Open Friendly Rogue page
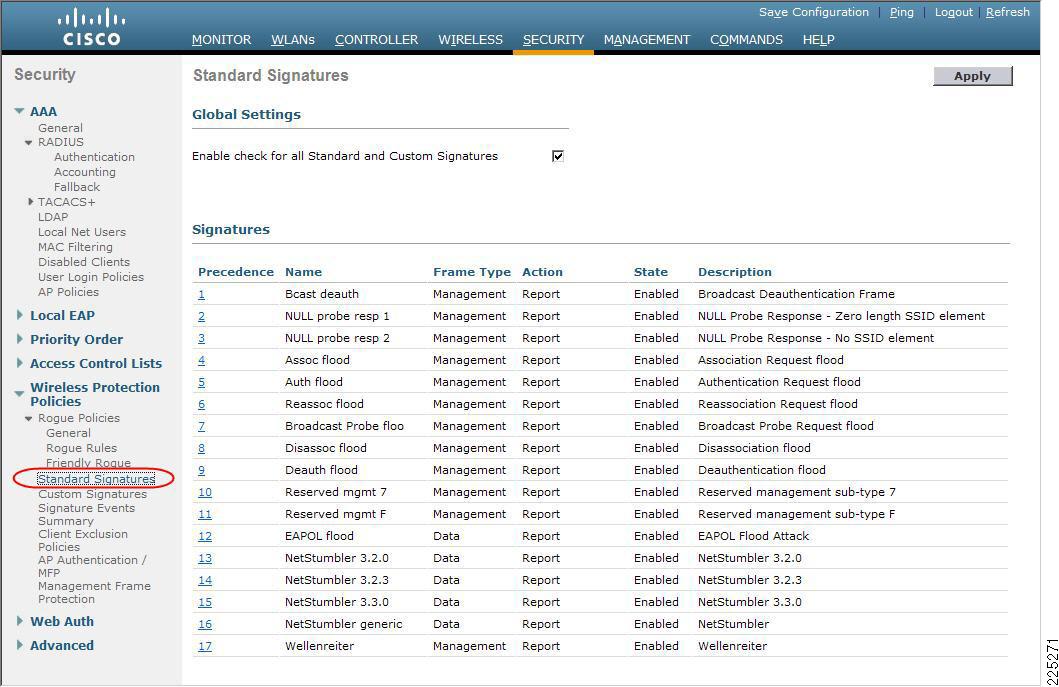This screenshot has height=687, width=1059. click(88, 463)
